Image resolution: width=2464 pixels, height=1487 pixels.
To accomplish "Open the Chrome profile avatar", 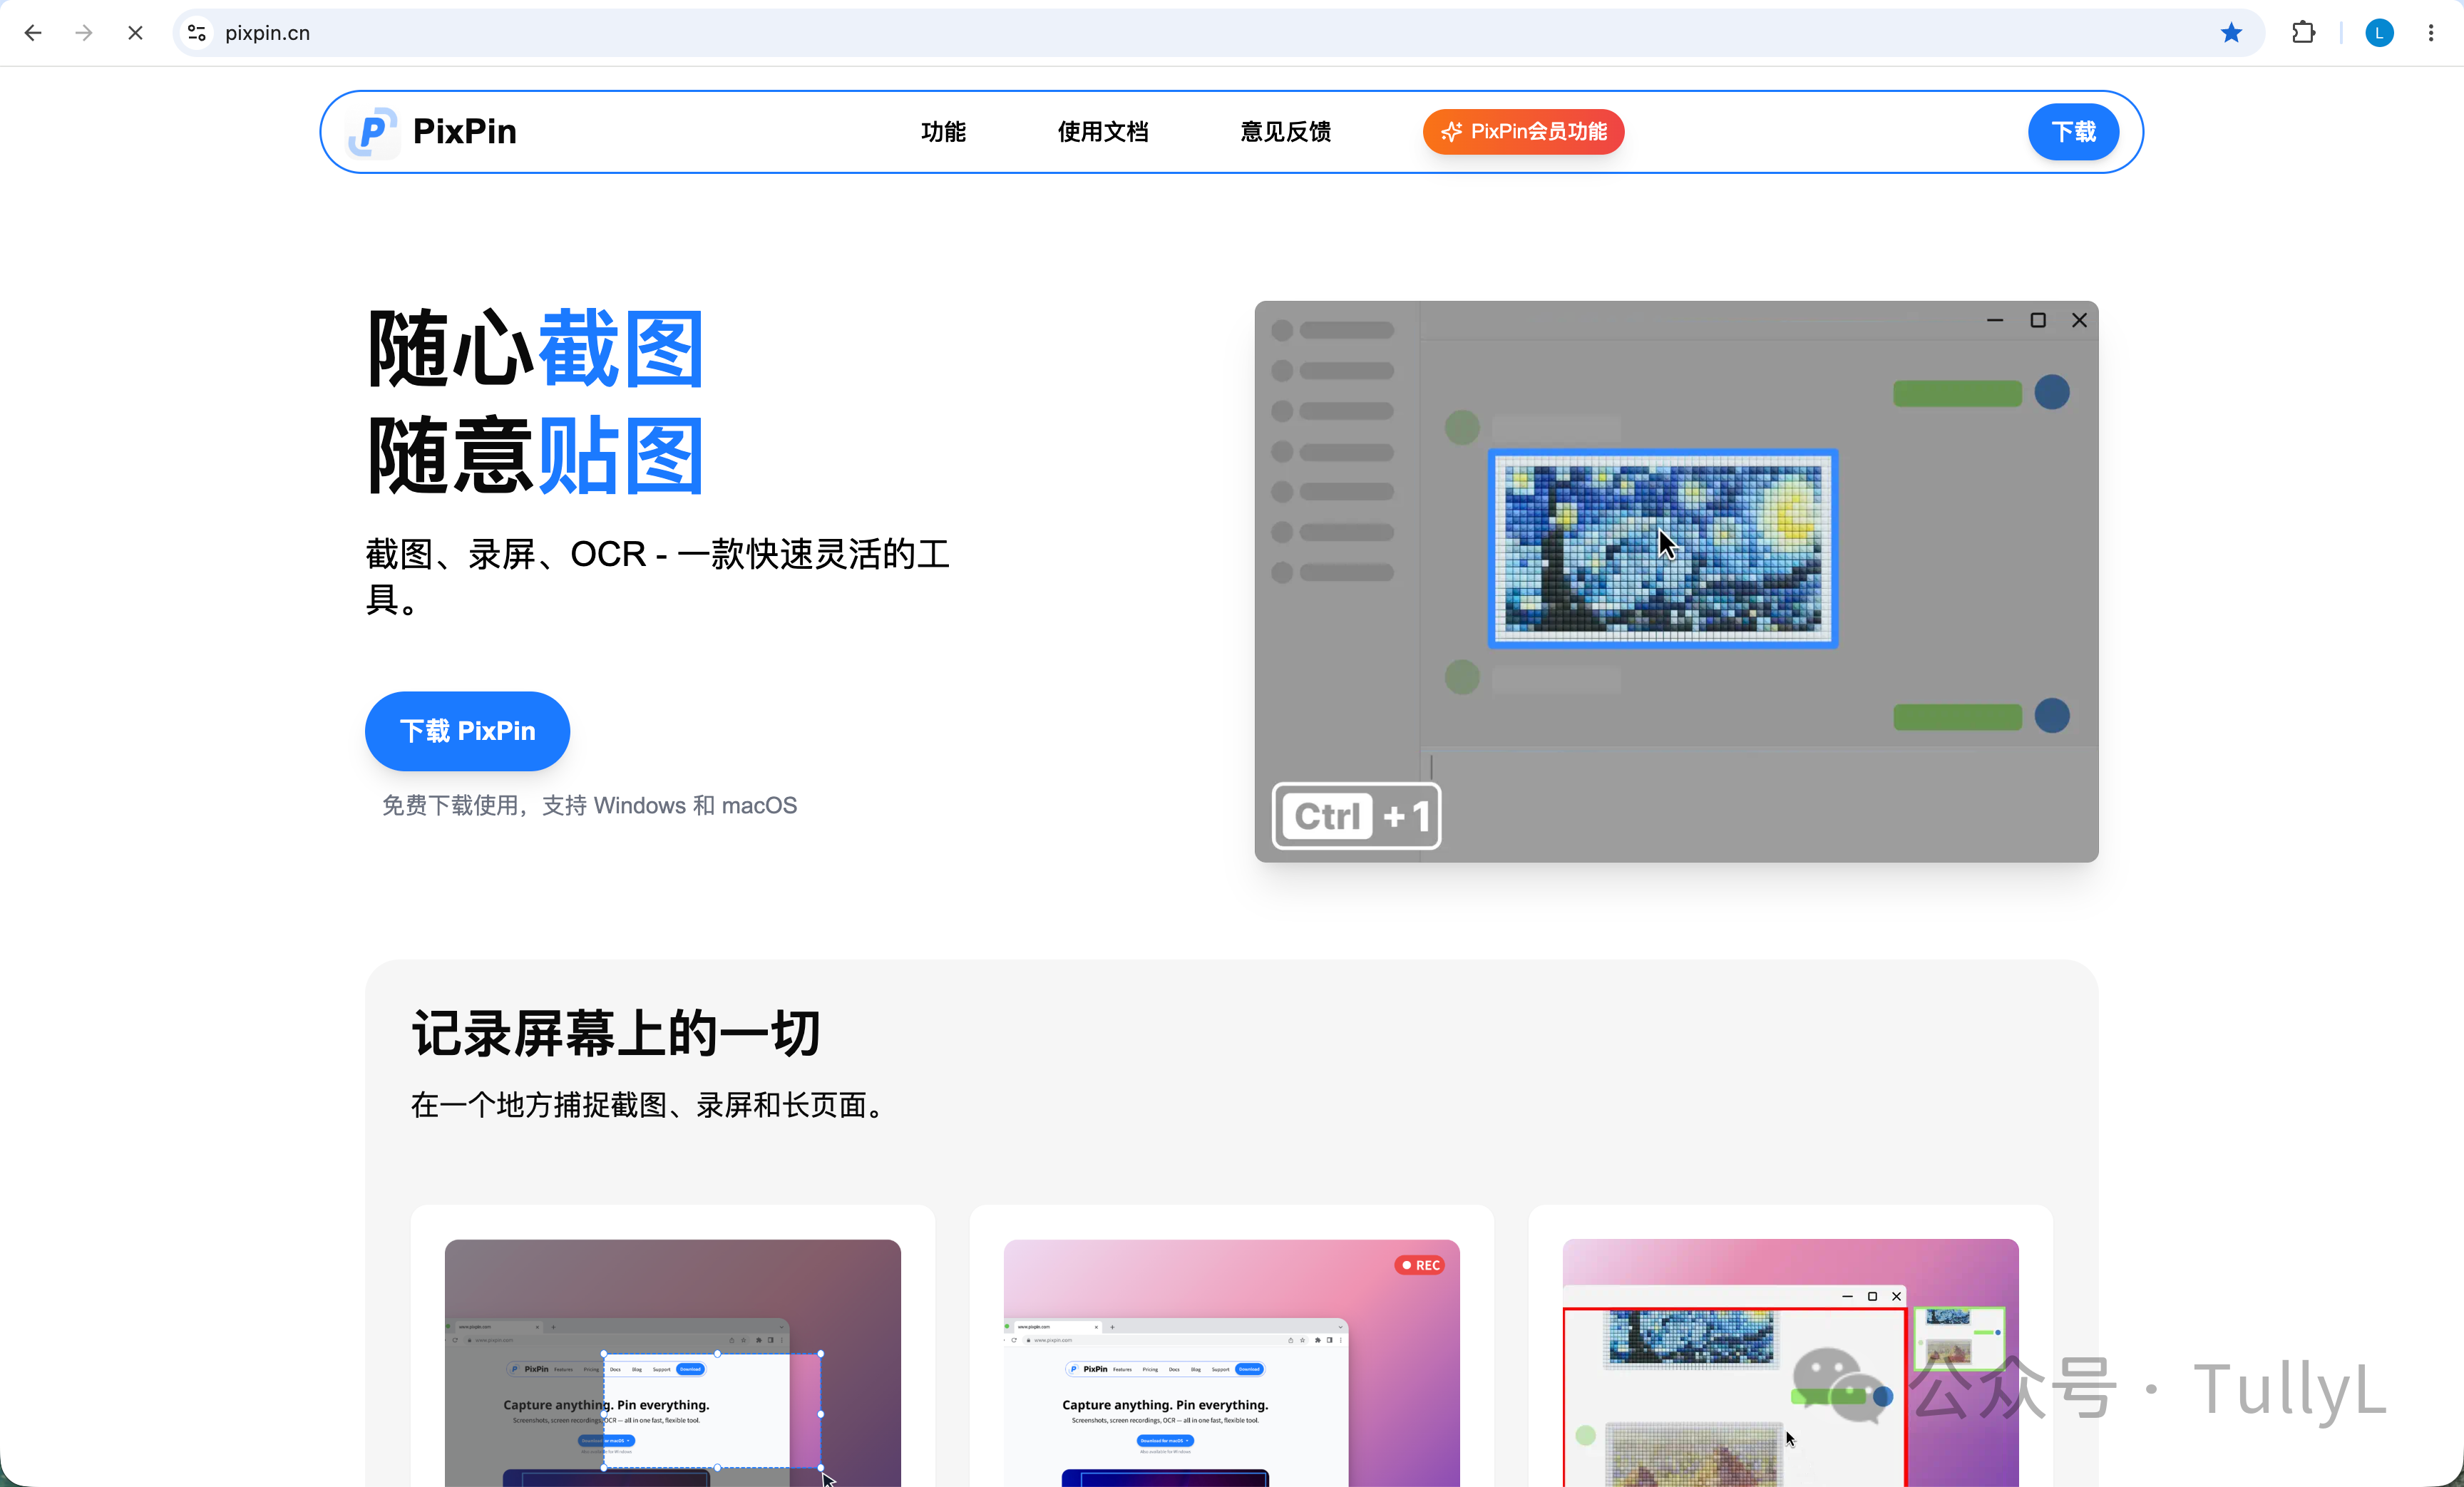I will tap(2379, 33).
